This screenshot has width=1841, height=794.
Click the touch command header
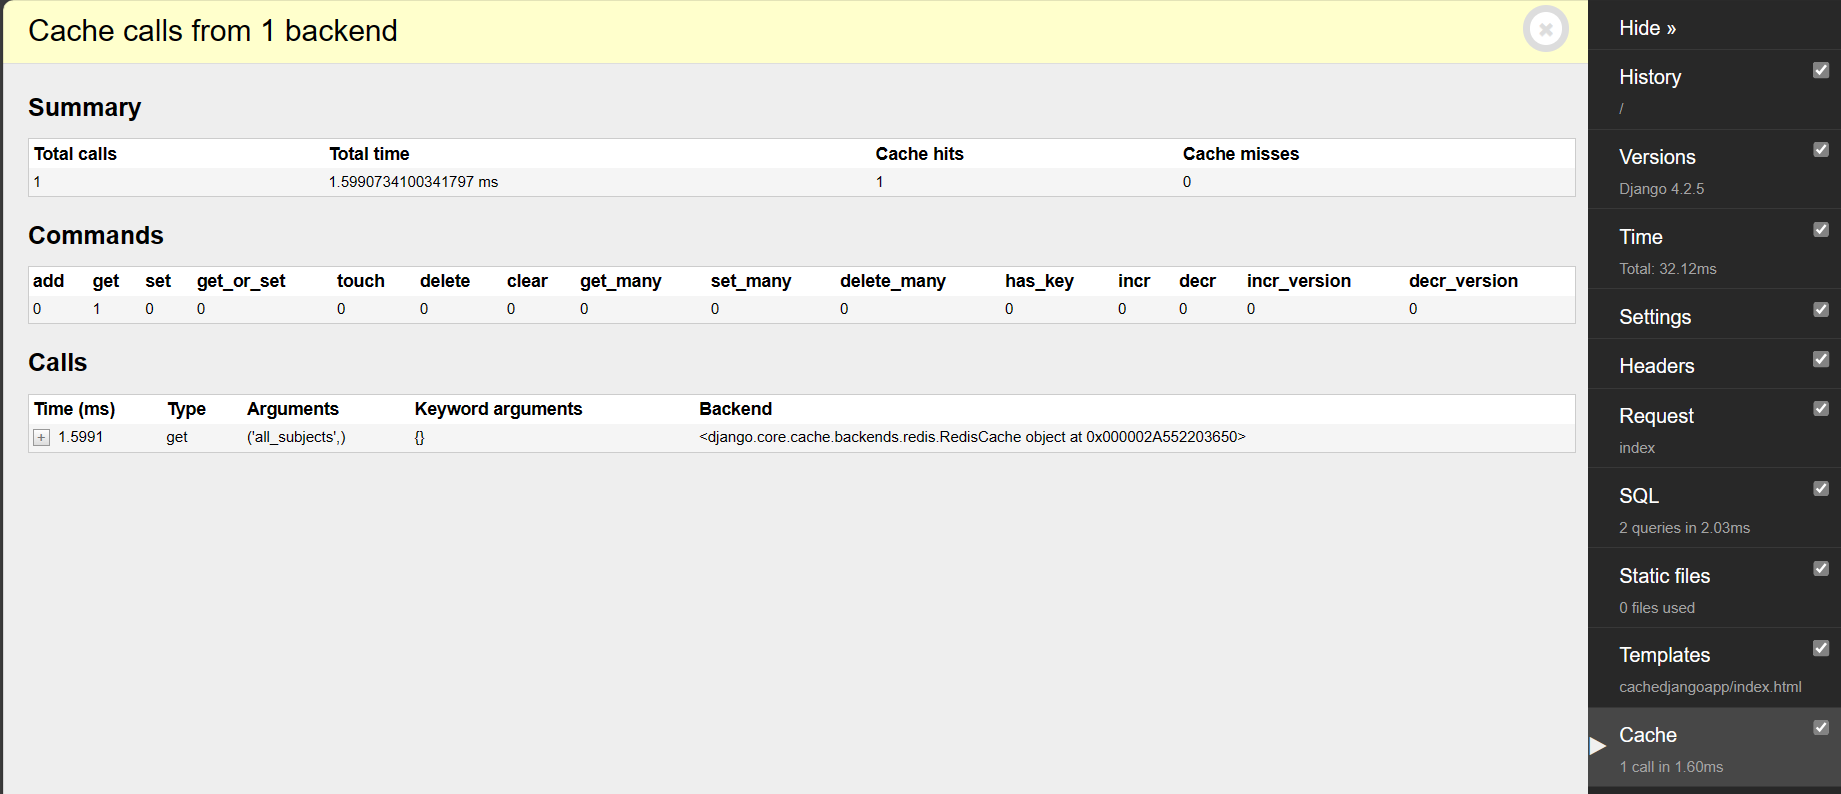pyautogui.click(x=360, y=281)
